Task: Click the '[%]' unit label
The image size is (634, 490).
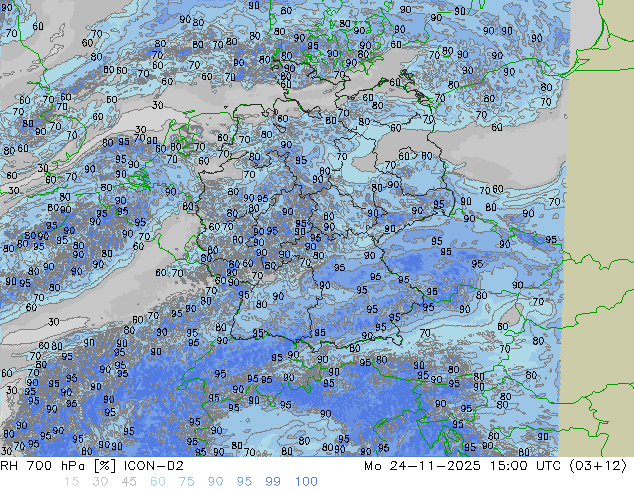Action: (x=105, y=466)
